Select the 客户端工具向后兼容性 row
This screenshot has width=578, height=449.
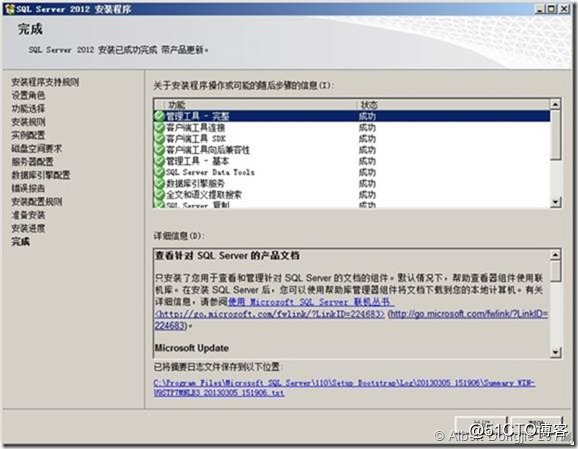(x=352, y=150)
